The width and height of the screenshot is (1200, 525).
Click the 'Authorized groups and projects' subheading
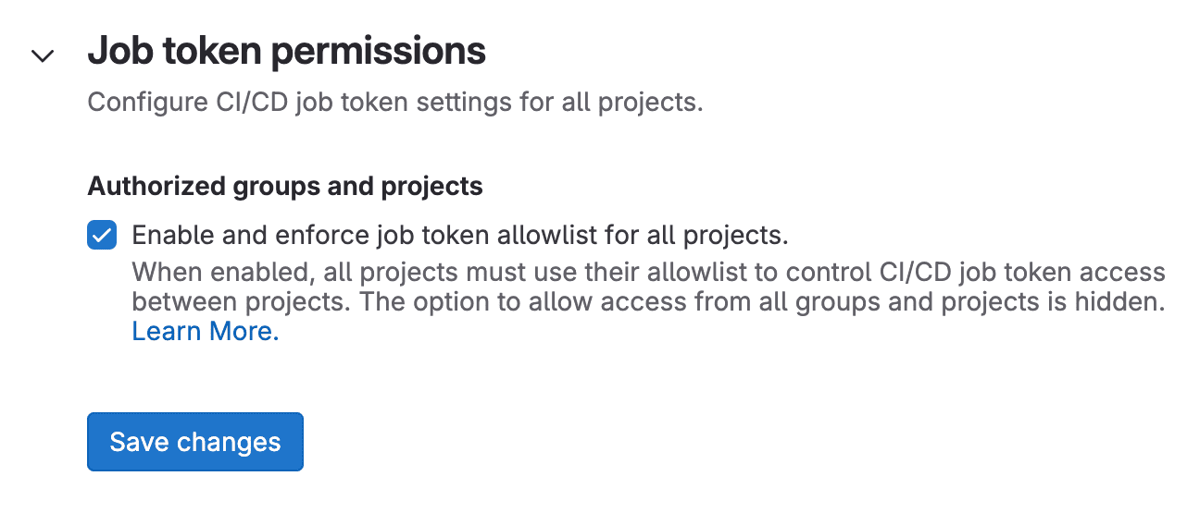point(285,186)
